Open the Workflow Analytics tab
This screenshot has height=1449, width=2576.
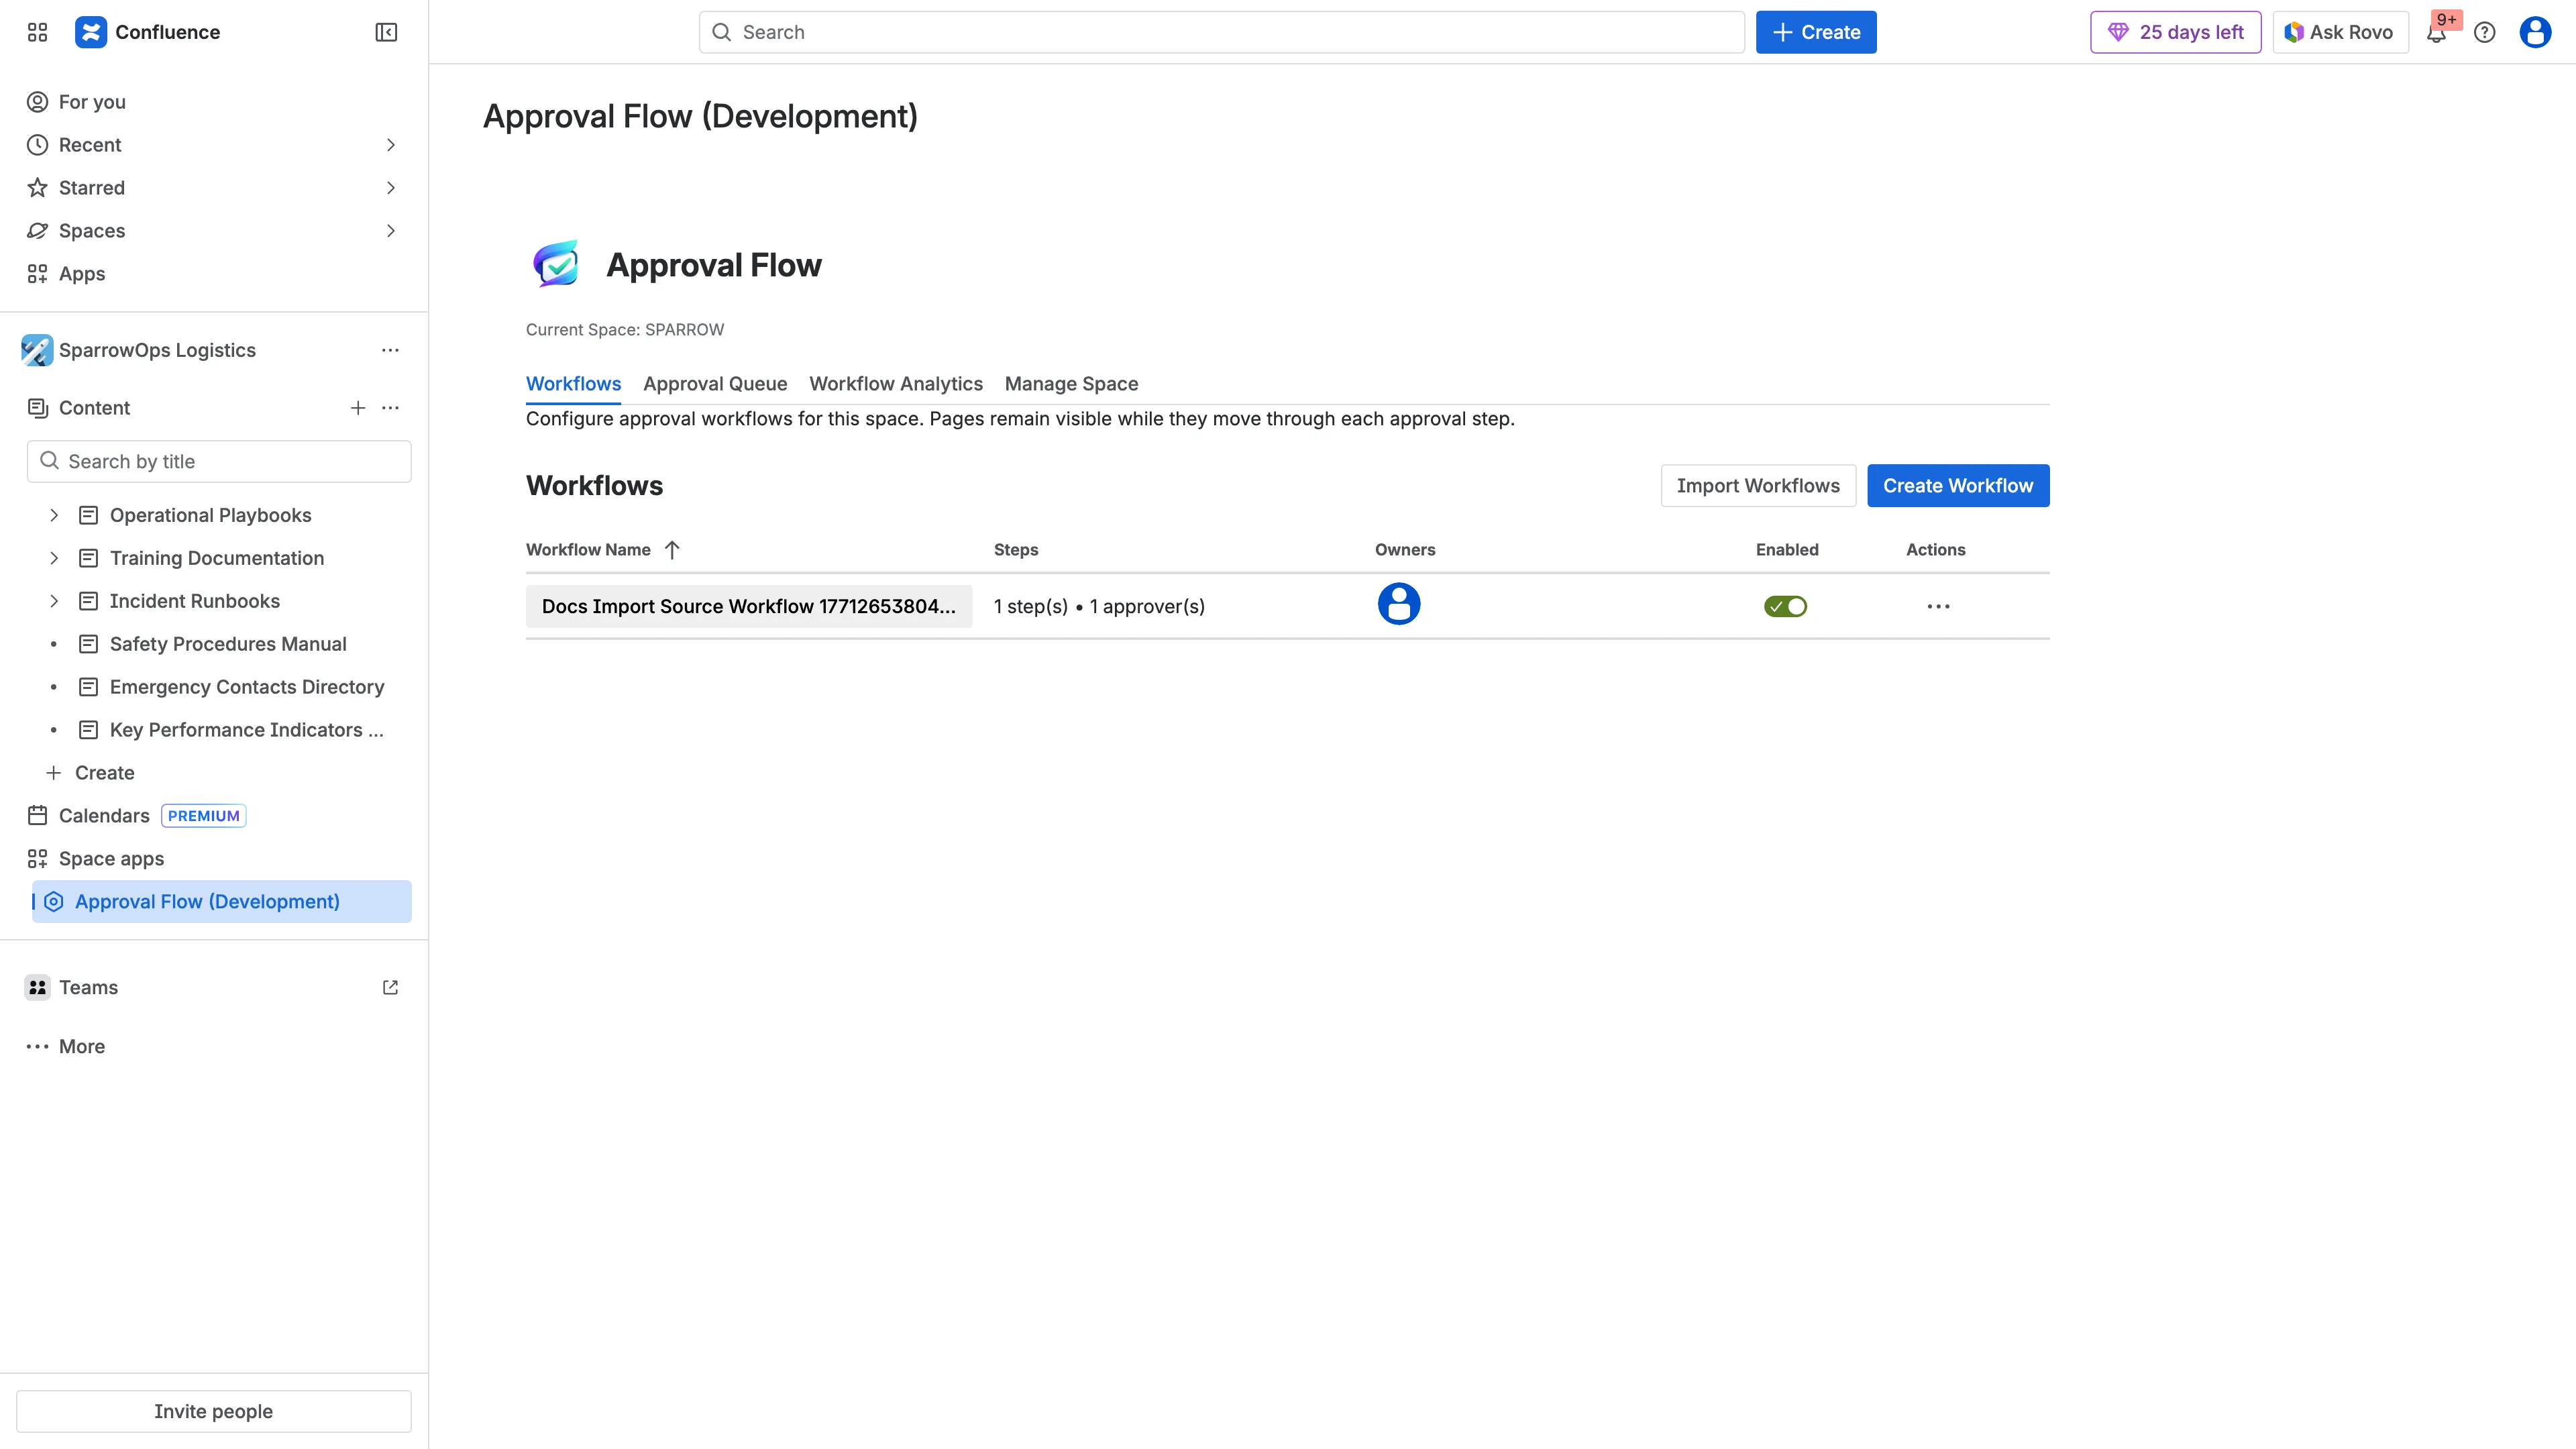[895, 383]
